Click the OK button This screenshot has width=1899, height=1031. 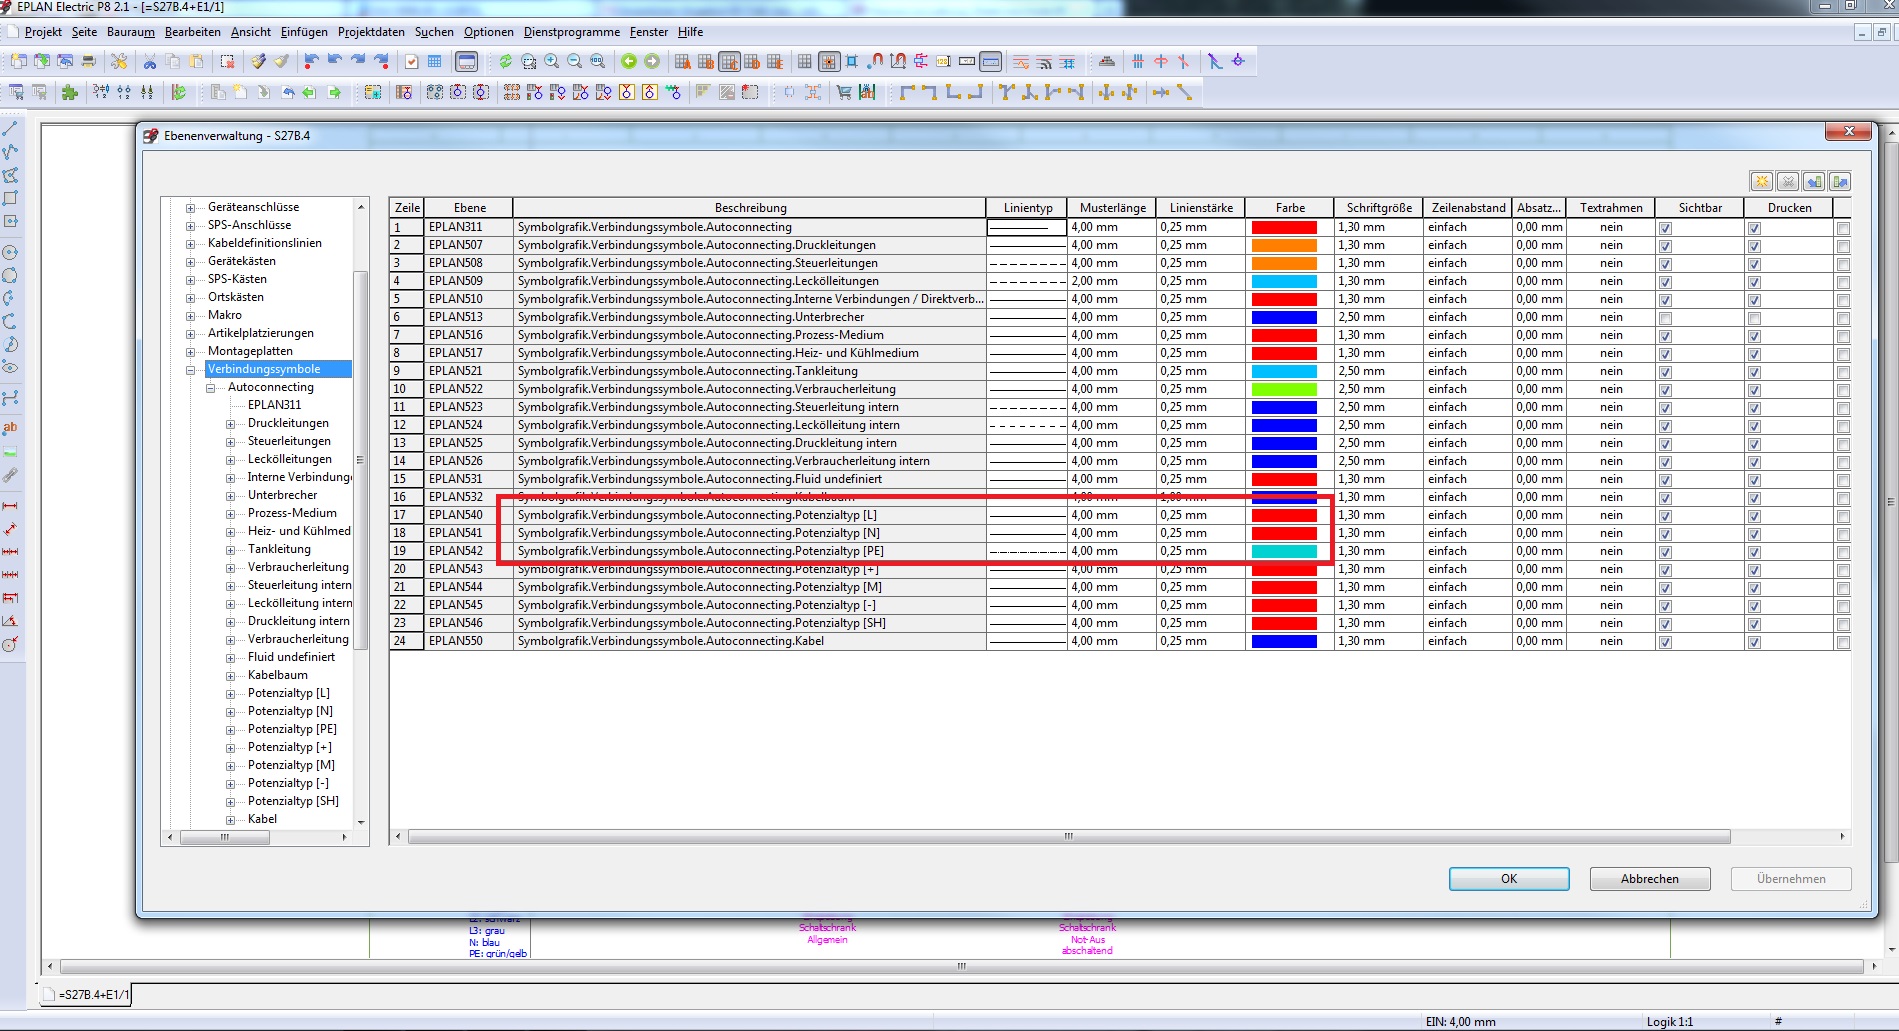click(1509, 879)
